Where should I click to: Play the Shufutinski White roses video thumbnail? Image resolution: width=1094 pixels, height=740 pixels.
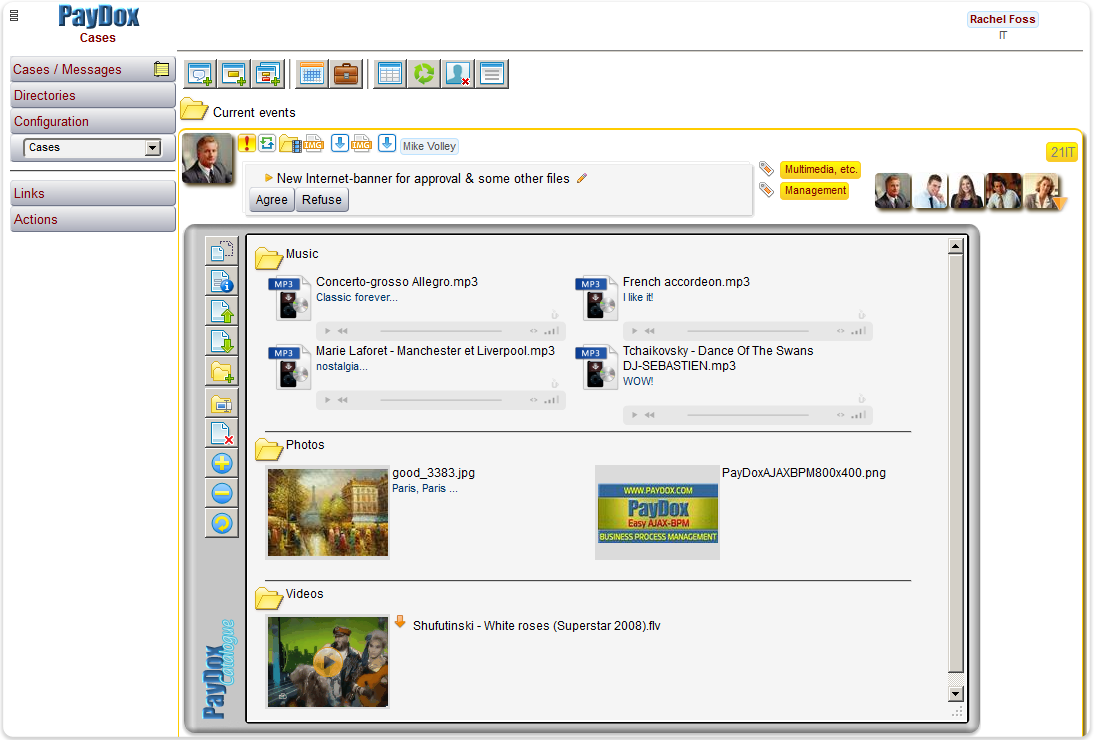click(x=328, y=661)
